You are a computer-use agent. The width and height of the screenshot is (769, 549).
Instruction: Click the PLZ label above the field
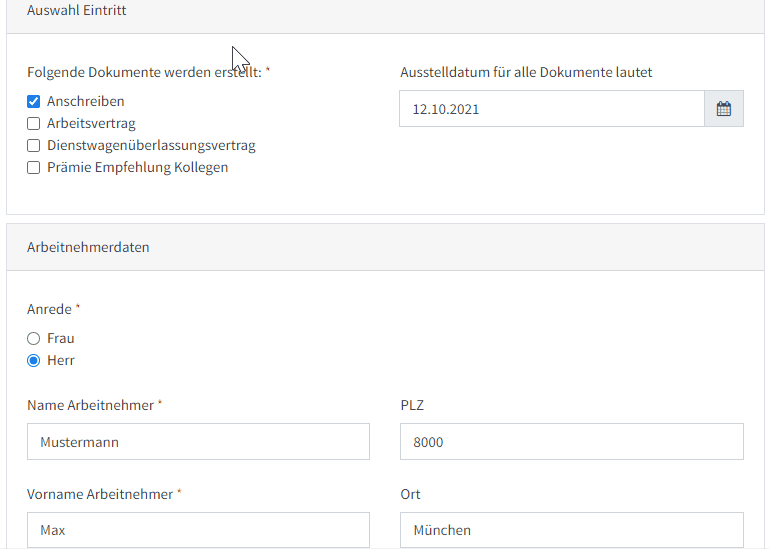[412, 405]
